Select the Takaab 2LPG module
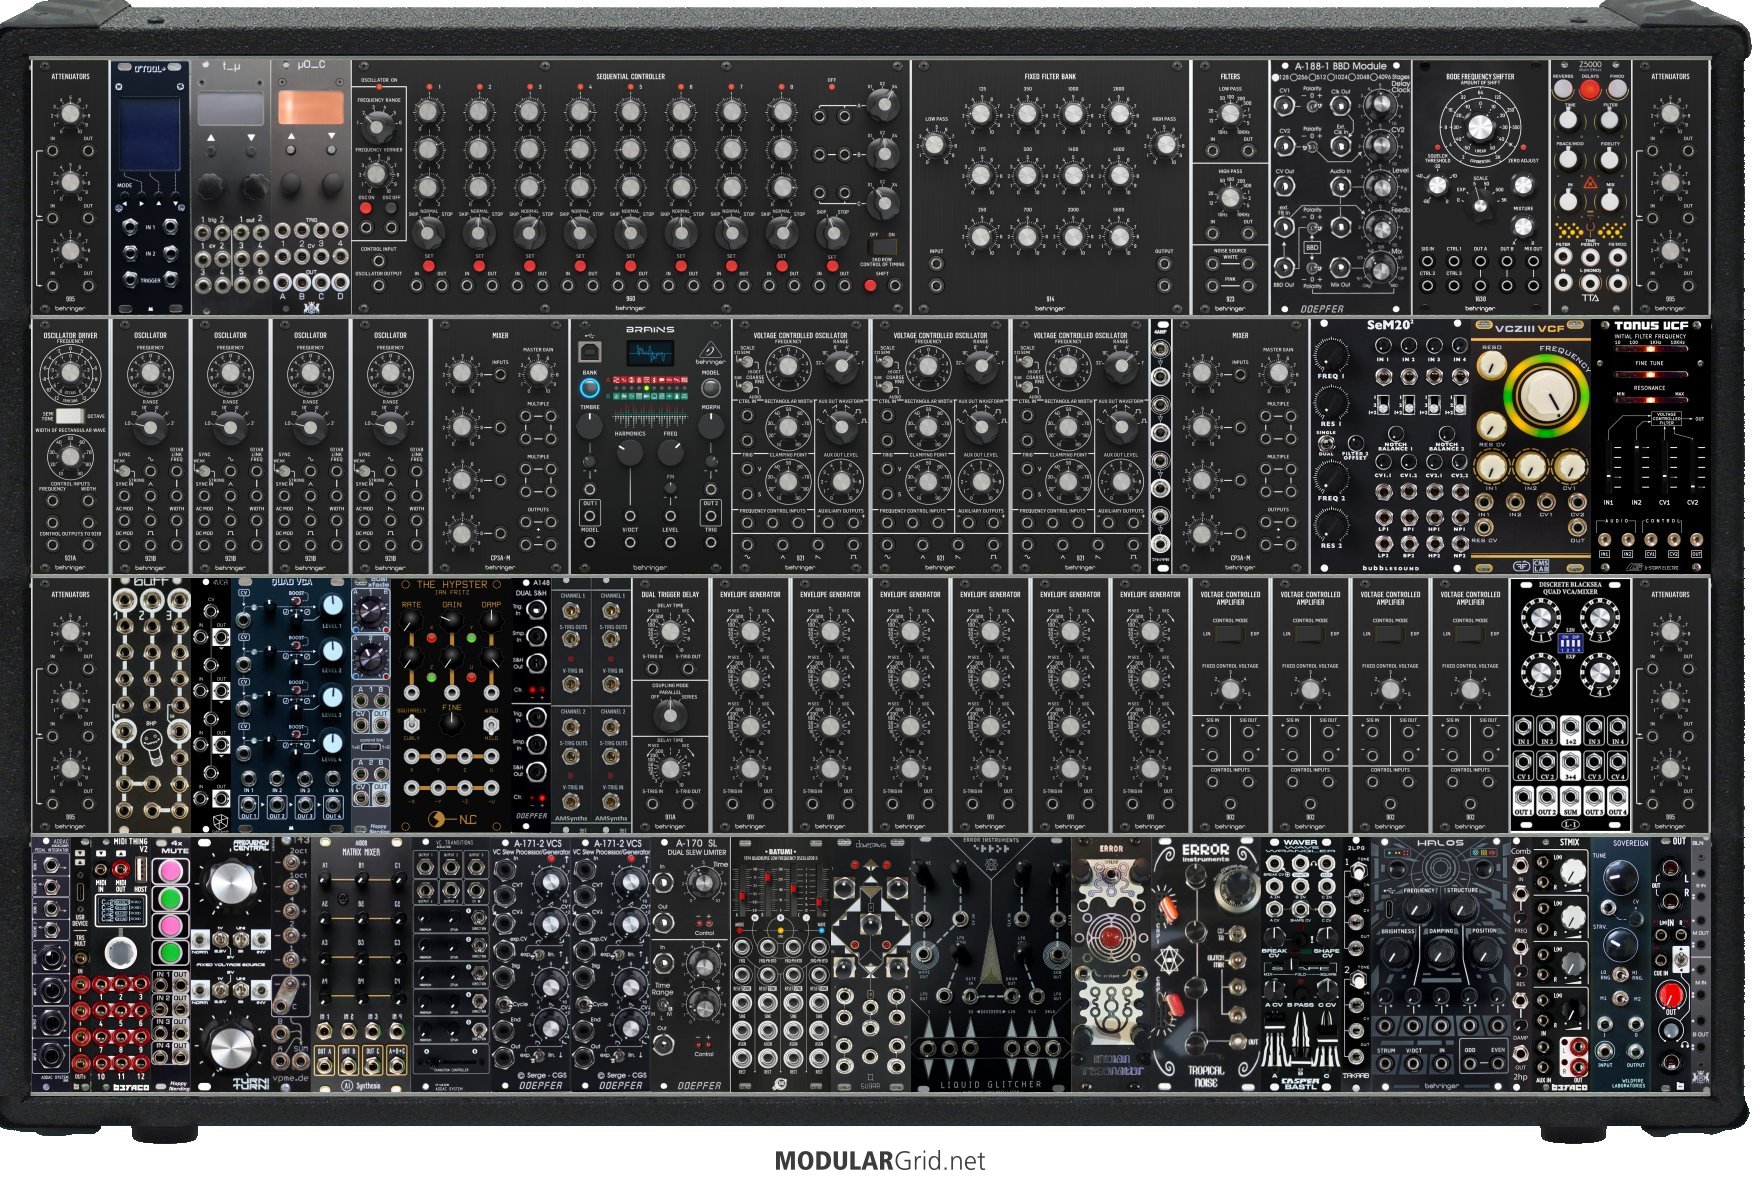The image size is (1762, 1182). tap(1356, 965)
